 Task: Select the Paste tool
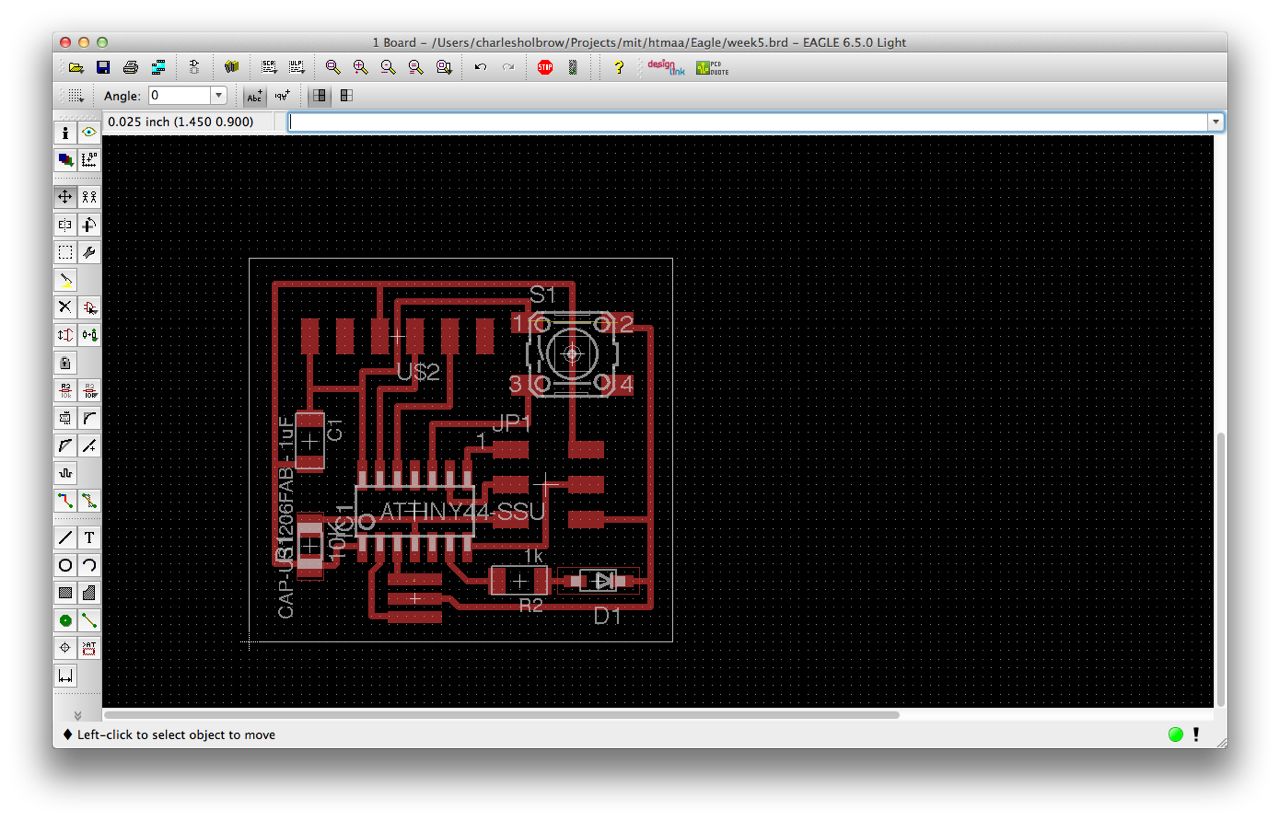click(65, 281)
